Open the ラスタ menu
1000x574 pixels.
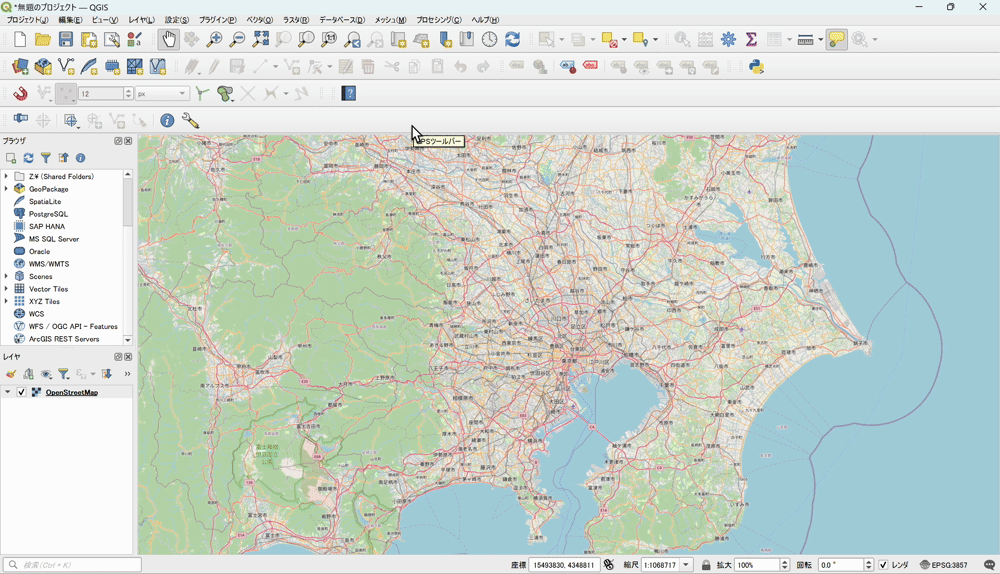click(x=296, y=20)
